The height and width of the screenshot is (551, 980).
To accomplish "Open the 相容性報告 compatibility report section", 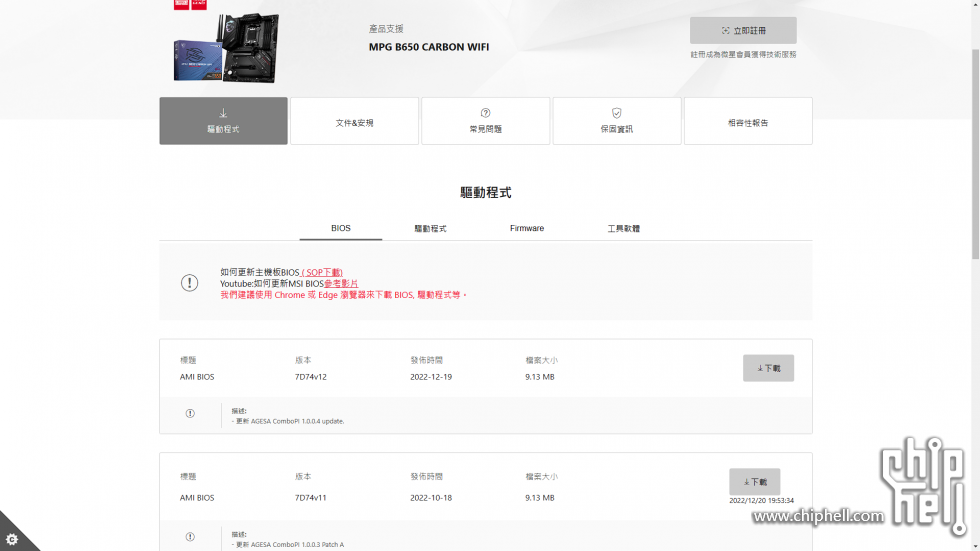I will pos(748,121).
